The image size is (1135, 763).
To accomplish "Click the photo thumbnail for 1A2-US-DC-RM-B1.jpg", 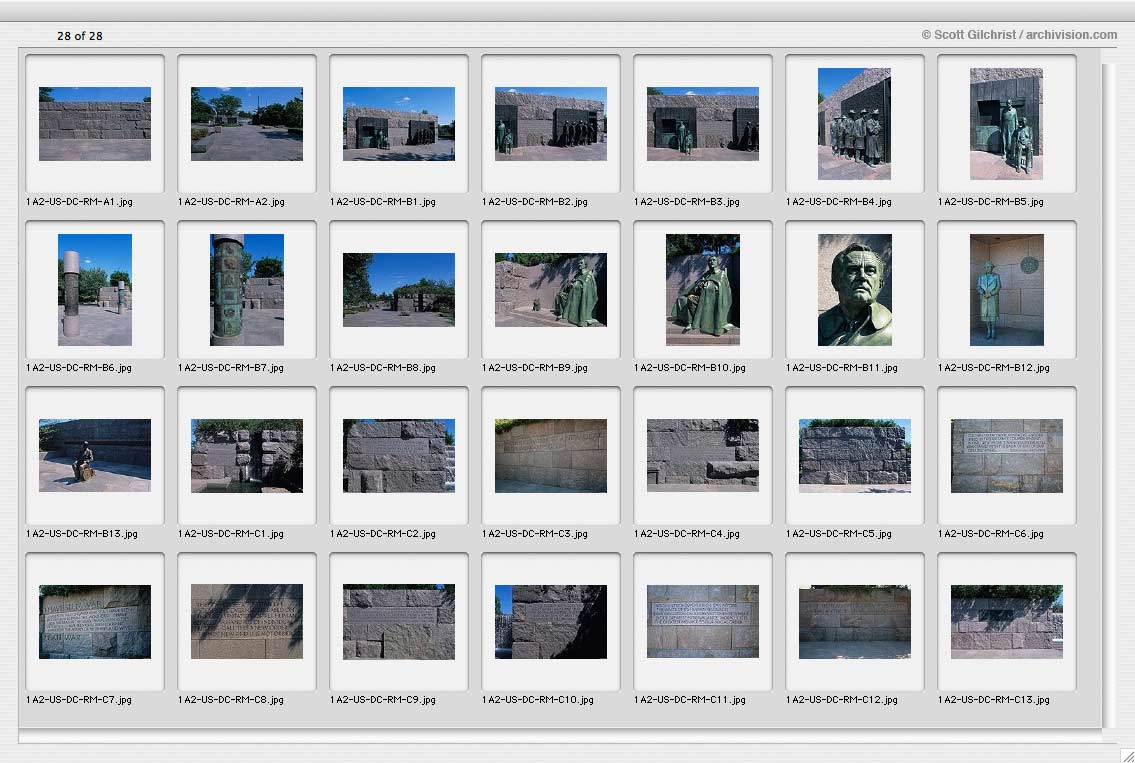I will [399, 124].
